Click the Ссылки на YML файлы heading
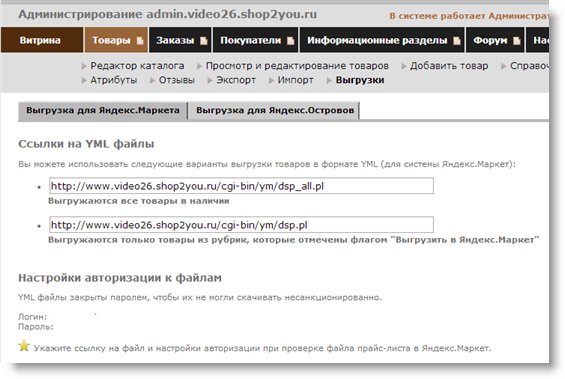The image size is (565, 379). point(86,144)
